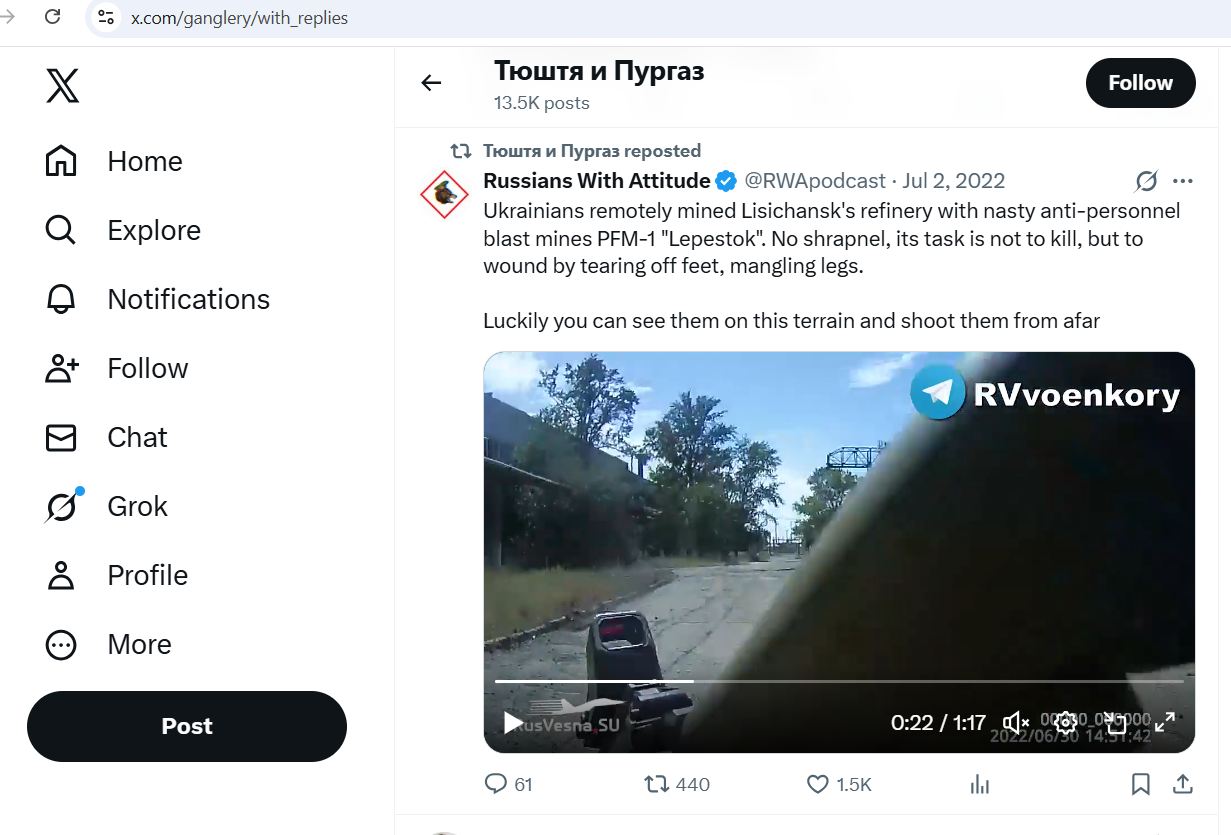Reply to the post via comment icon

[x=496, y=784]
